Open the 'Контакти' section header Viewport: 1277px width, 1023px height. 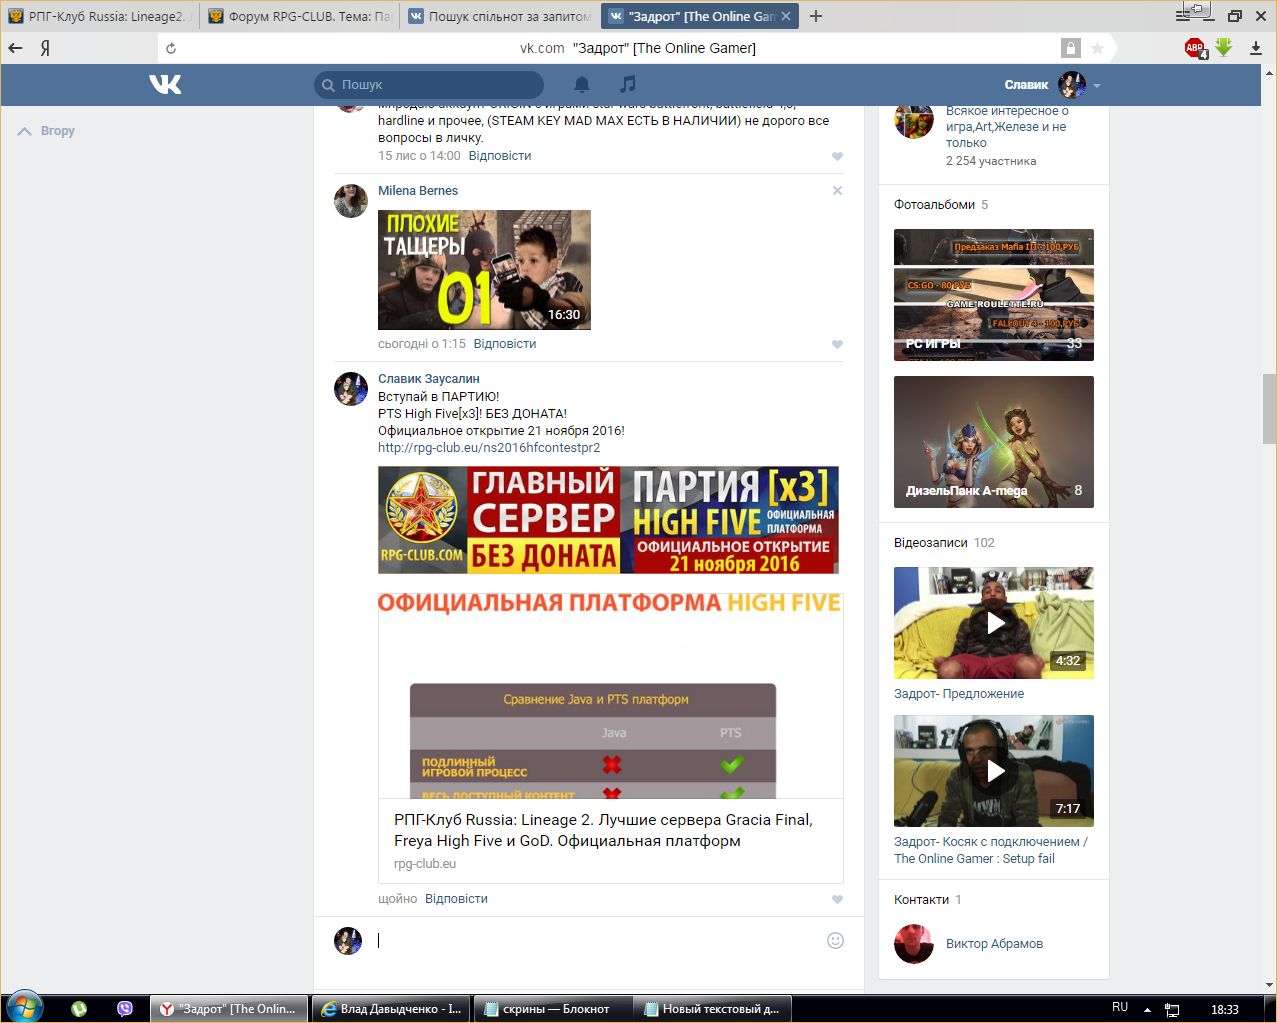921,900
